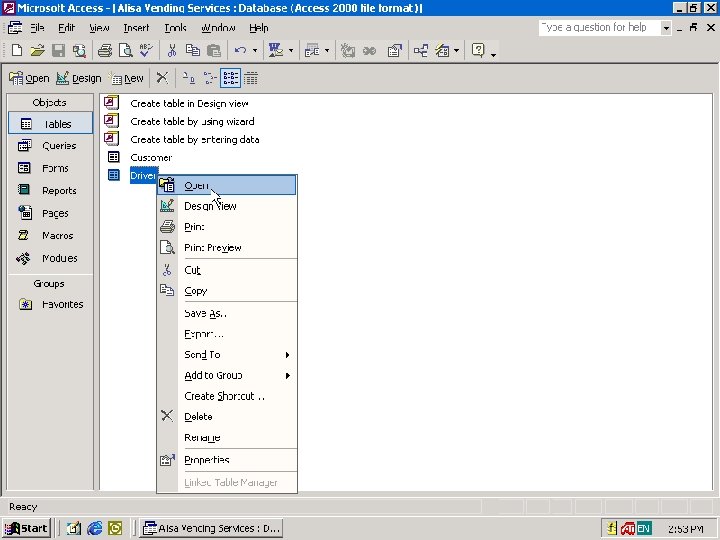720x540 pixels.
Task: Toggle the List view button
Action: pyautogui.click(x=230, y=78)
